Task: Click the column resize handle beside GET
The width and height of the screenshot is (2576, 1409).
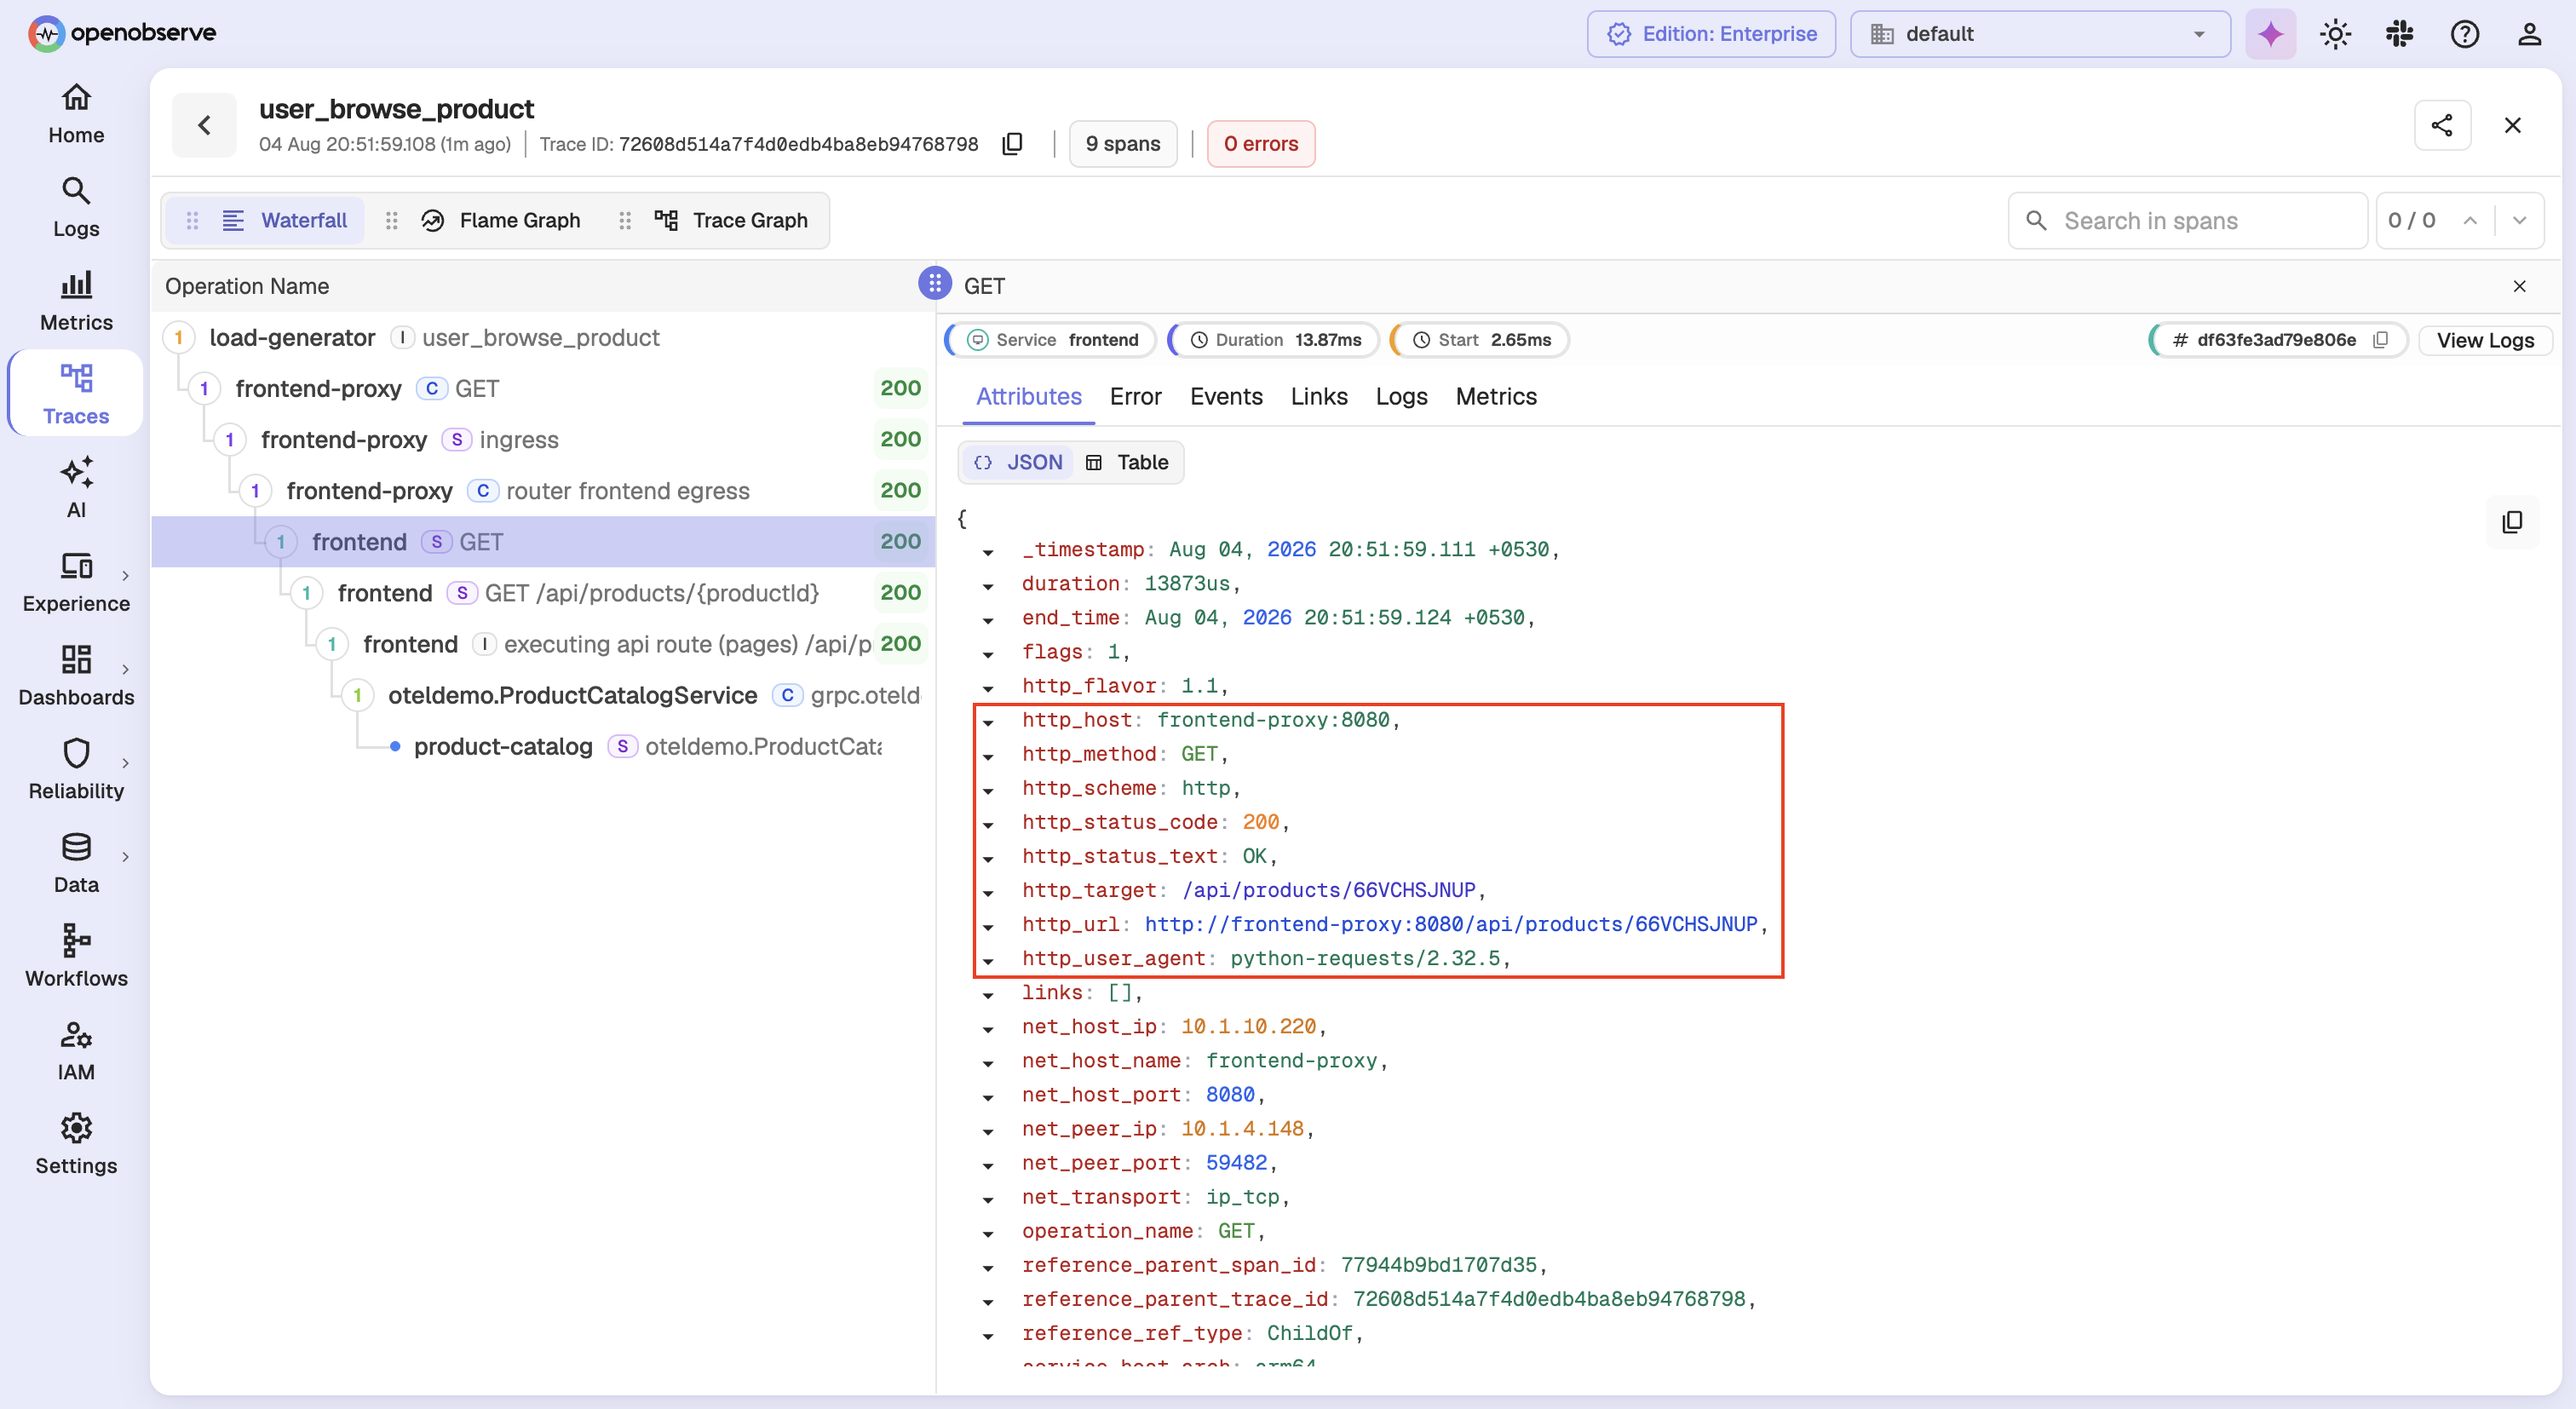Action: coord(935,284)
